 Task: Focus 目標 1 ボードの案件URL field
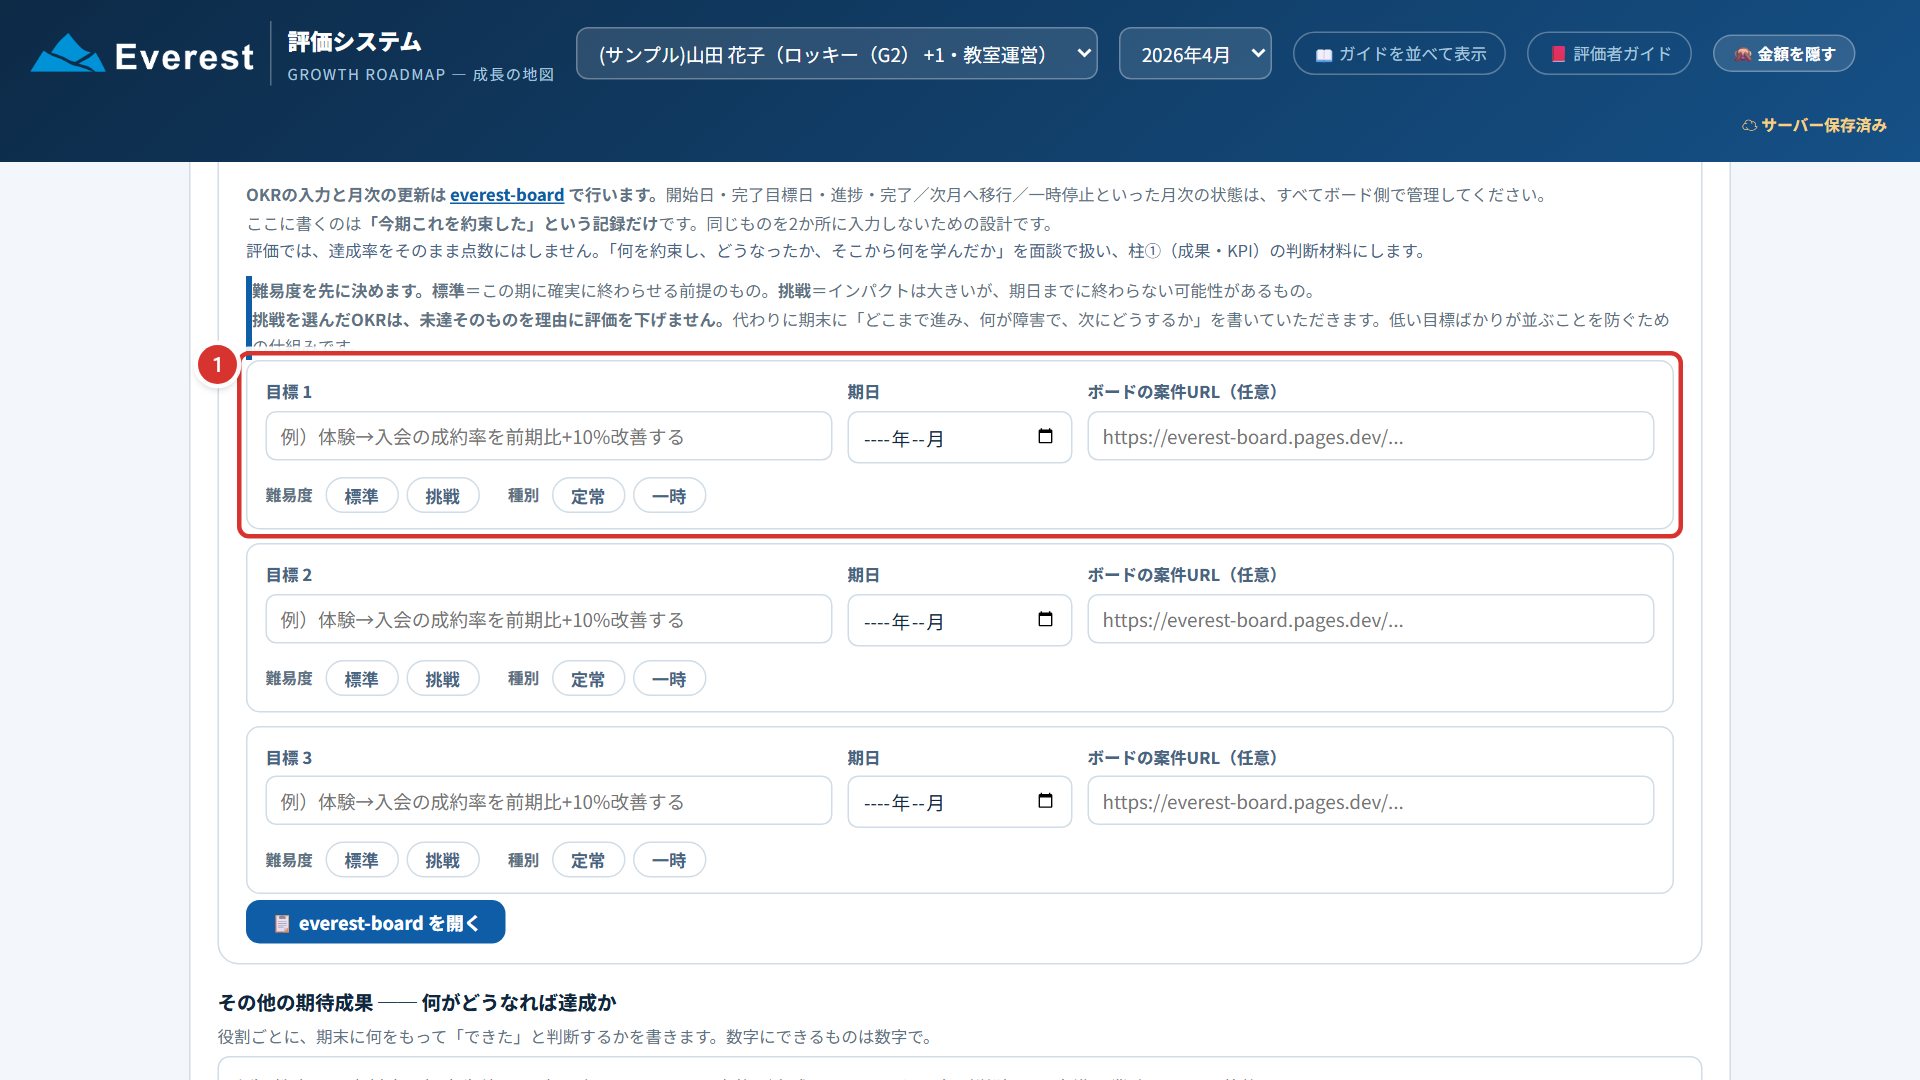tap(1370, 437)
